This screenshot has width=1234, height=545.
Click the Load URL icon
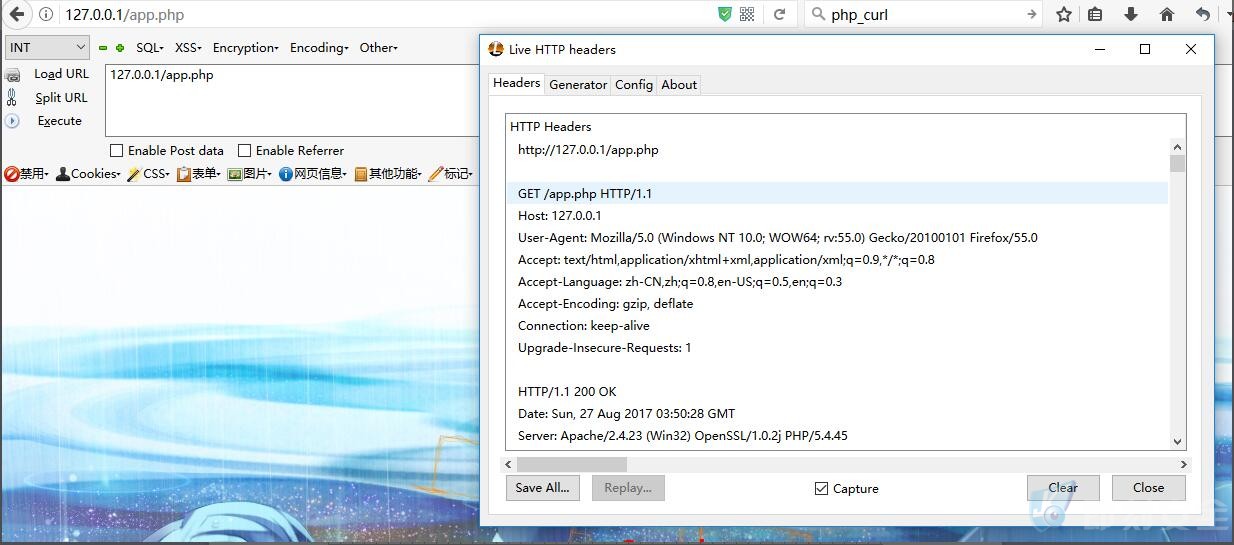tap(13, 75)
